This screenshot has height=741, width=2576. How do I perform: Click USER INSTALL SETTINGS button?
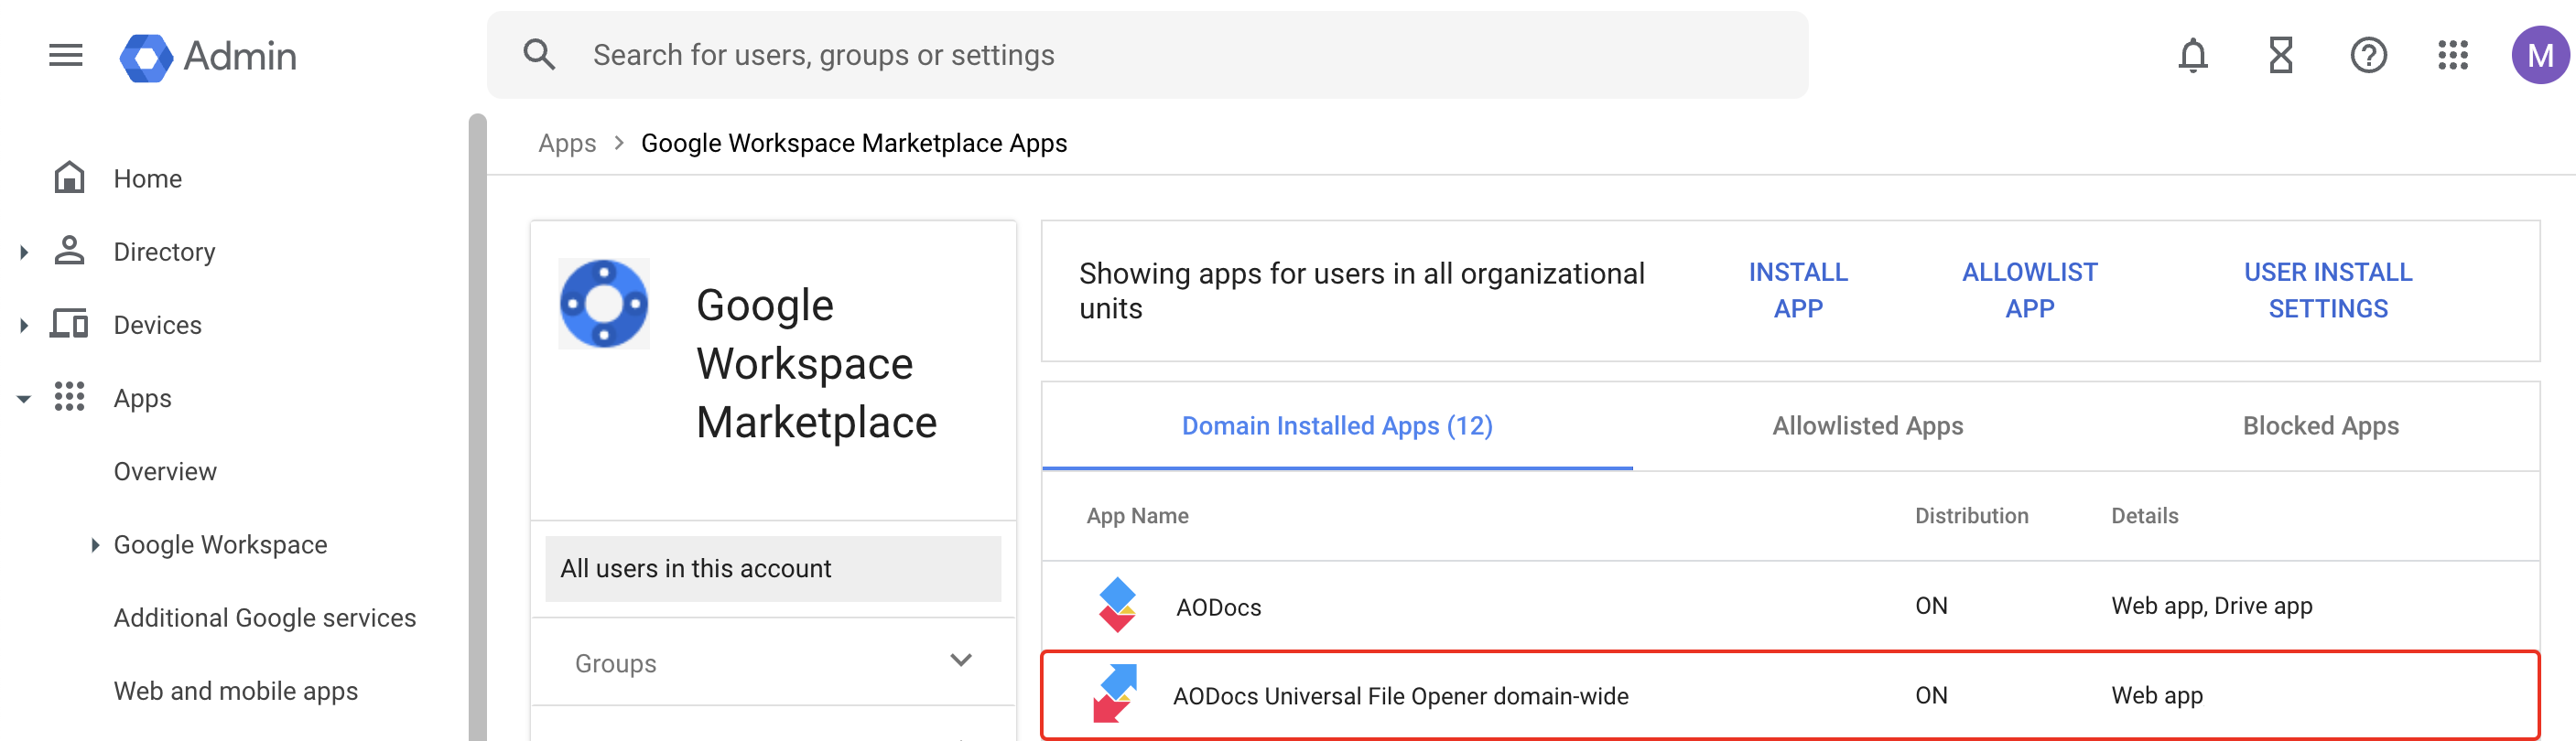click(2328, 290)
